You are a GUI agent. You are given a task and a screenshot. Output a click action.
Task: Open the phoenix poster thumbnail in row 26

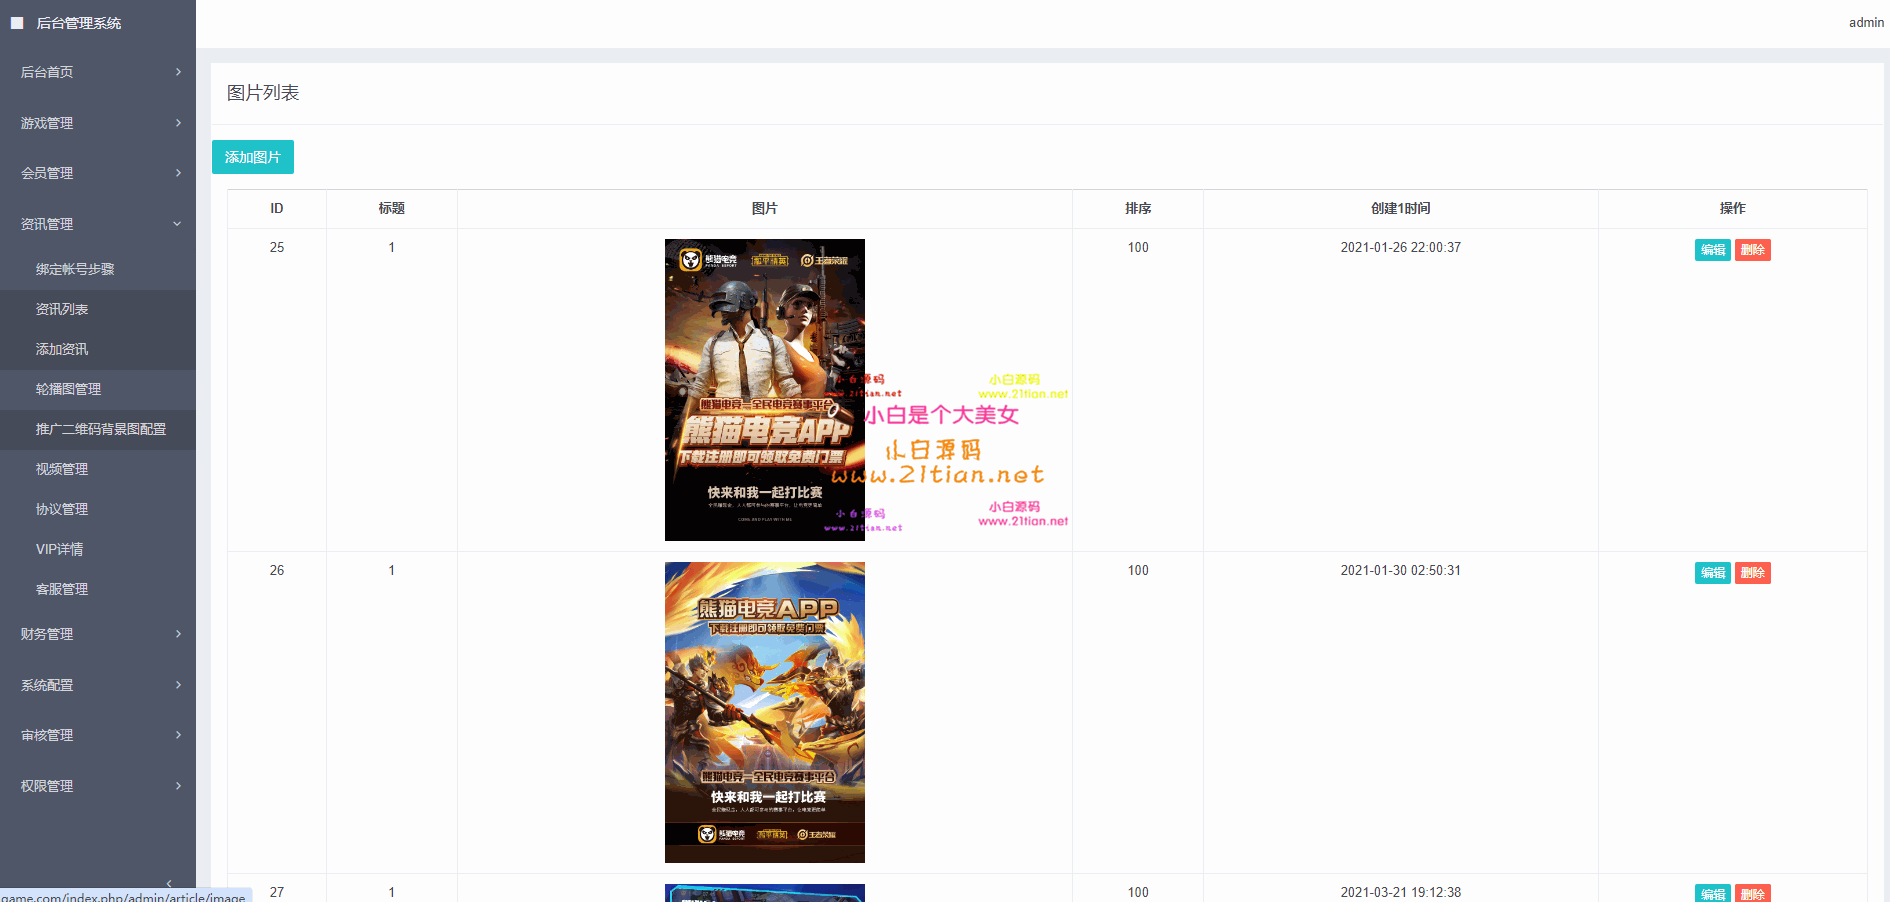click(765, 712)
